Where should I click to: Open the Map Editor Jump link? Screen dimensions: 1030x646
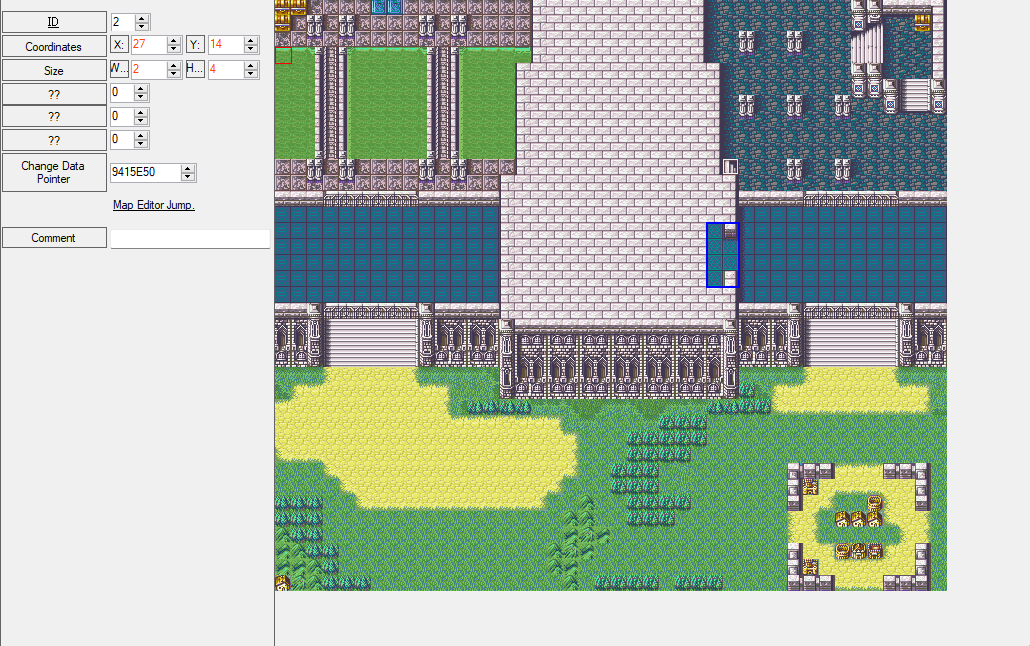point(154,205)
